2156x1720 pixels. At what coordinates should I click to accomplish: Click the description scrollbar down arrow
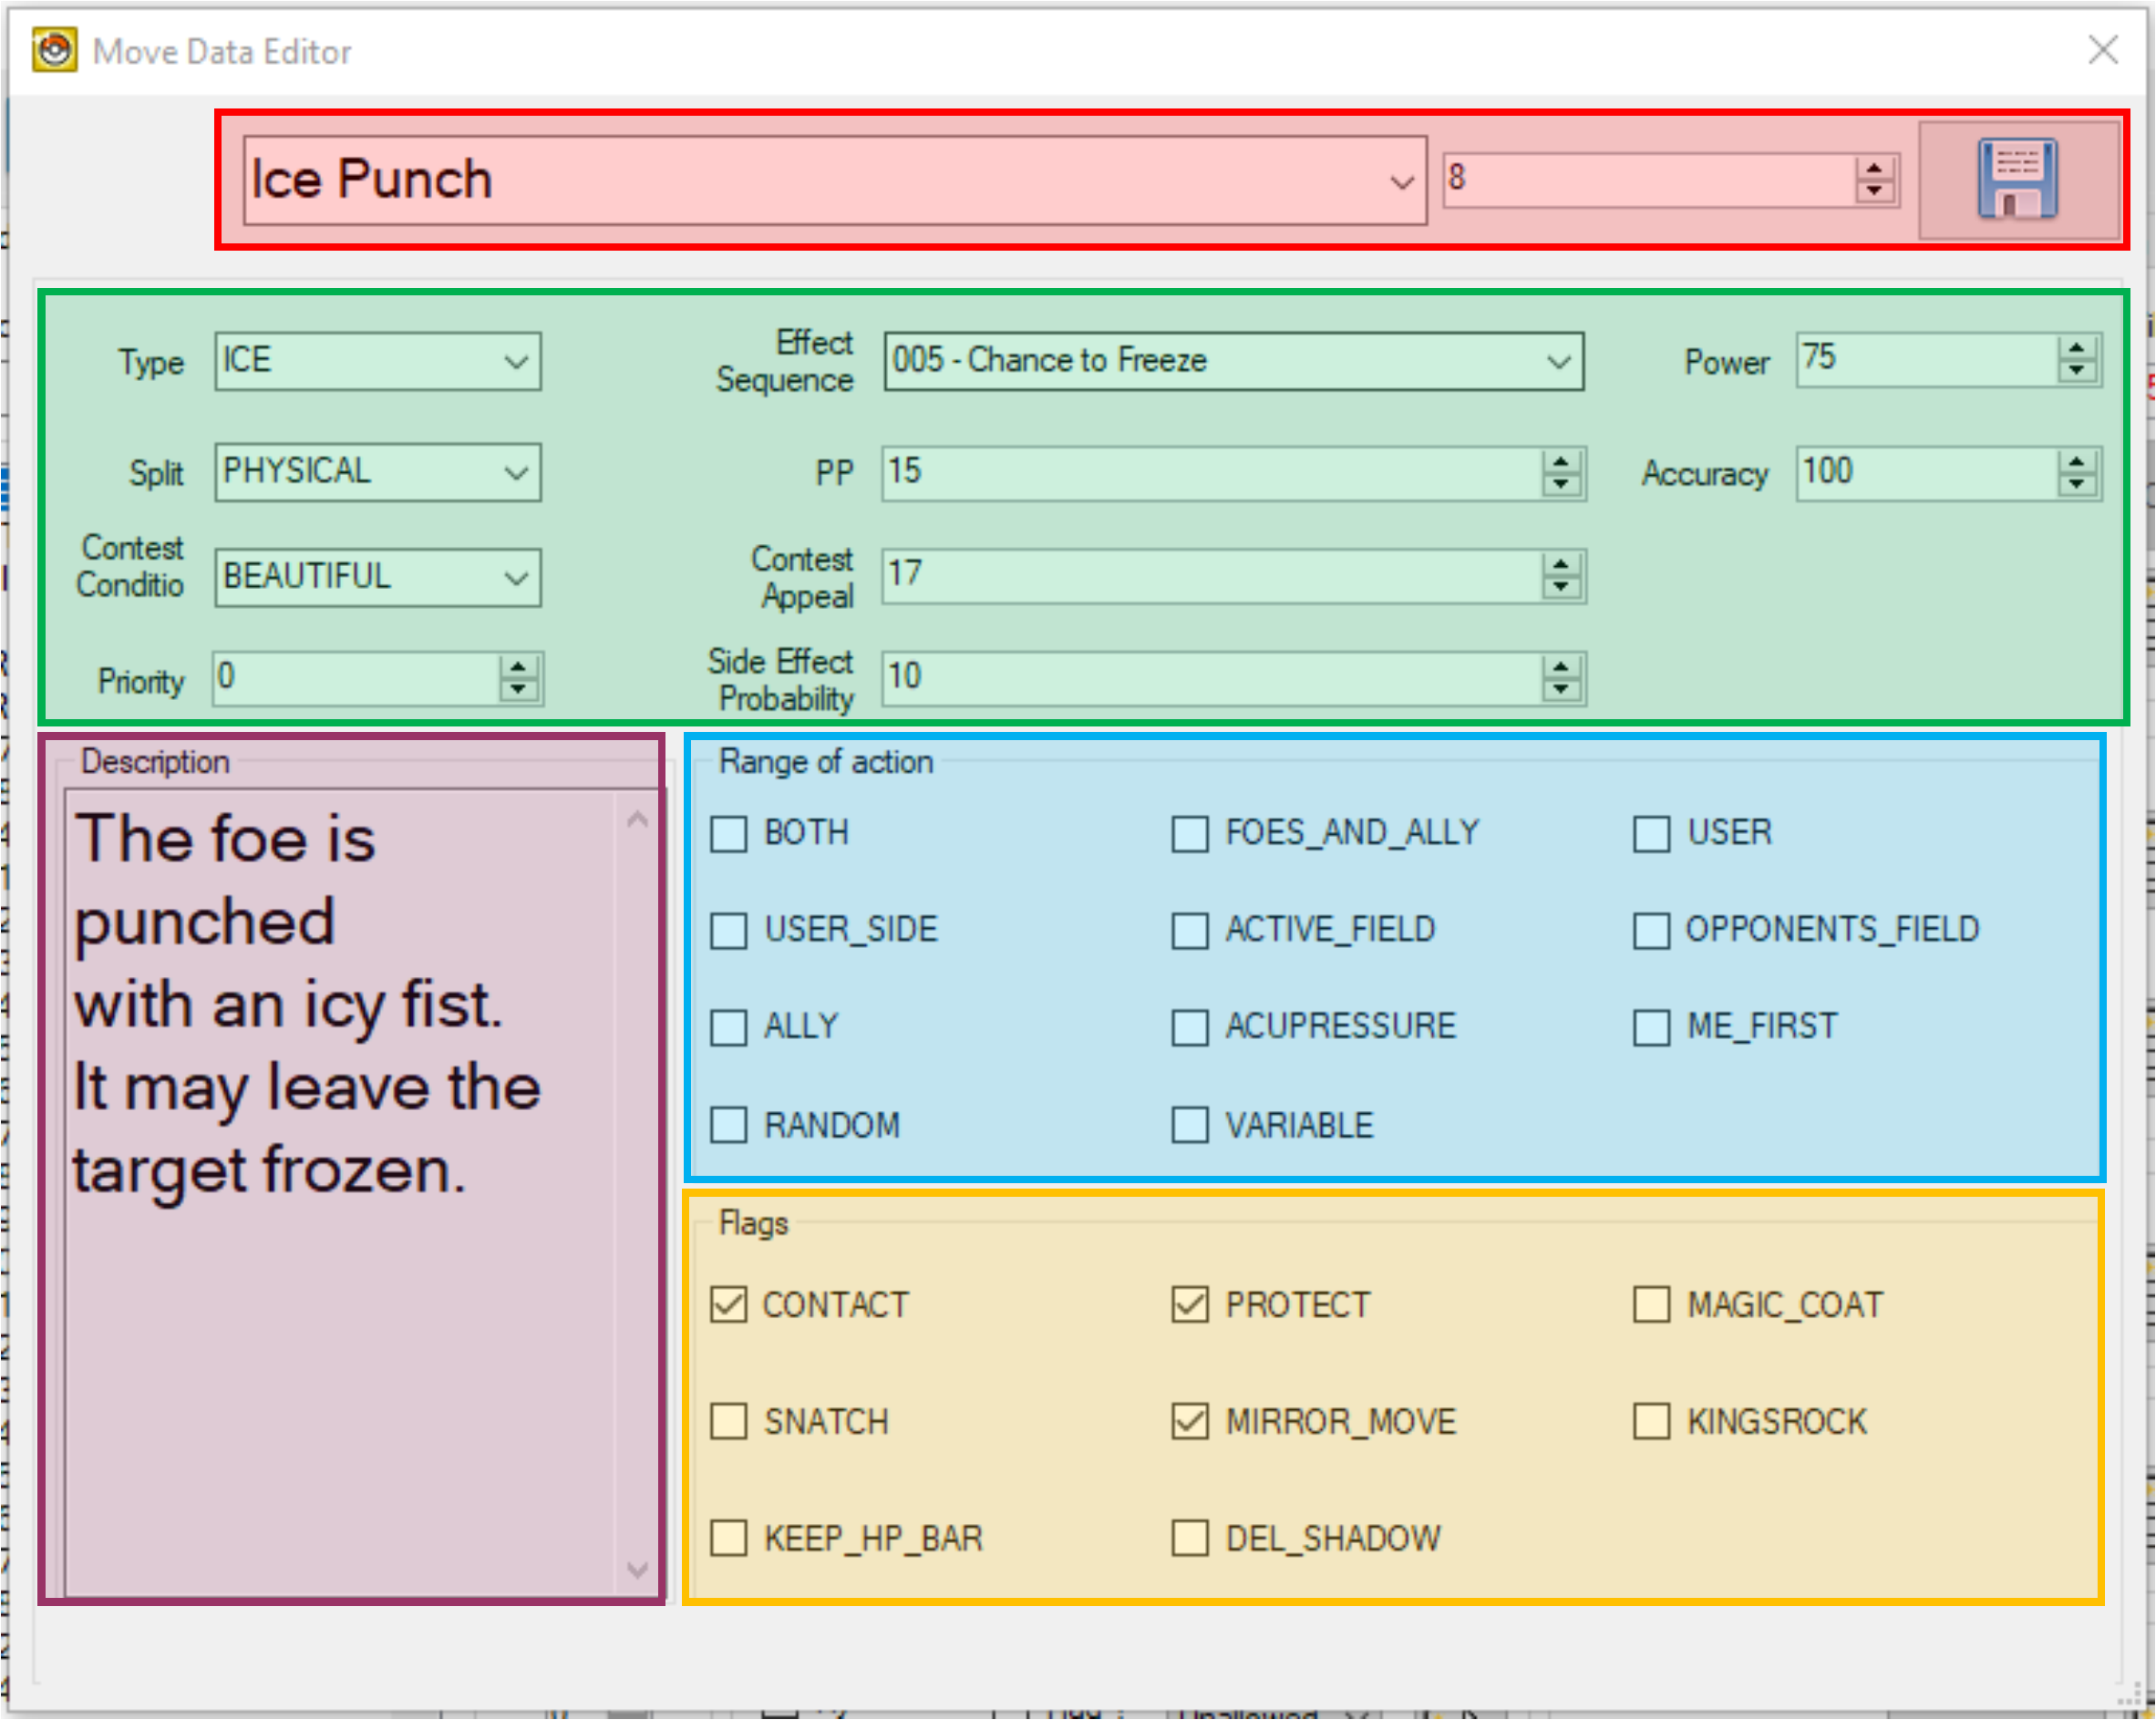click(637, 1569)
